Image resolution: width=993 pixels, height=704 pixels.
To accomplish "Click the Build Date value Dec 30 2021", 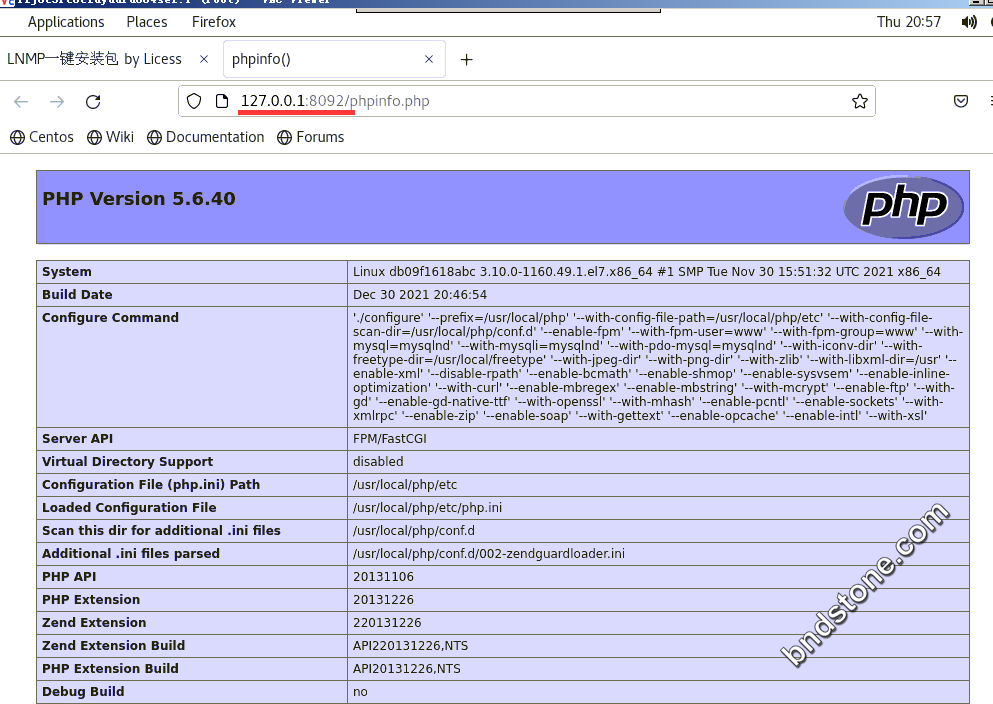I will click(x=420, y=295).
